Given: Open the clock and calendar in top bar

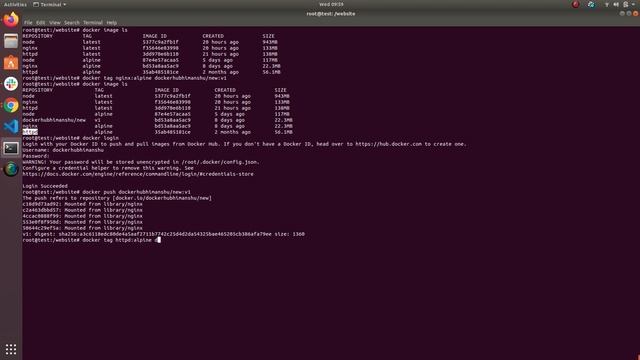Looking at the screenshot, I should 331,4.
